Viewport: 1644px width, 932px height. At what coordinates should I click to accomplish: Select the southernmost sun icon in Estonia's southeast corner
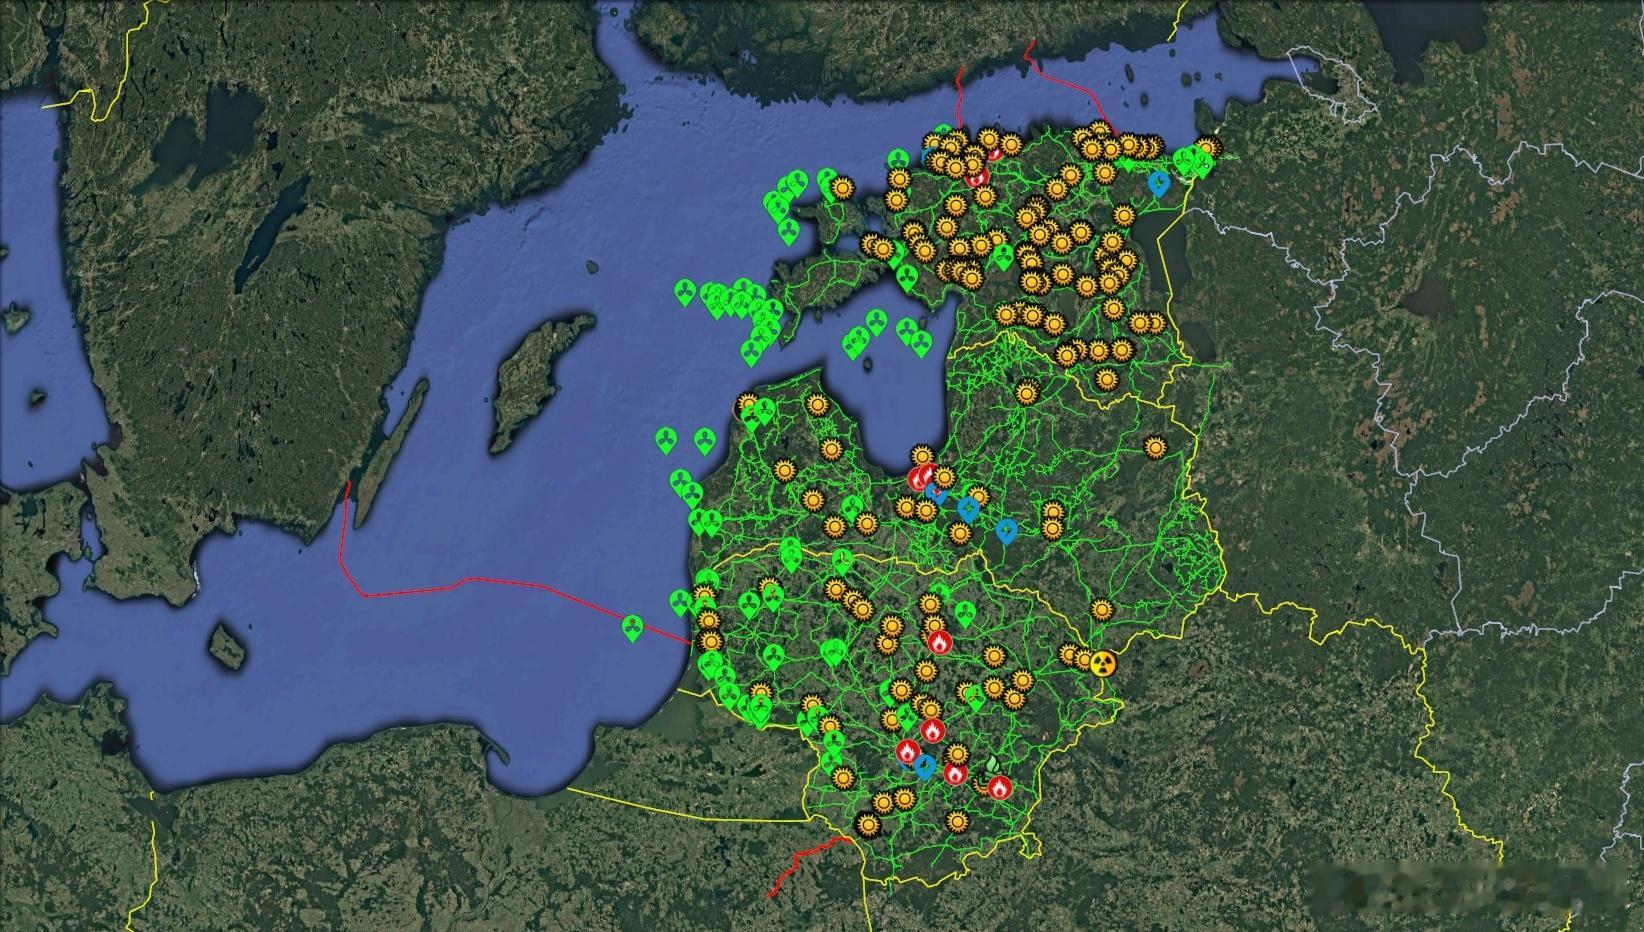[x=1106, y=379]
